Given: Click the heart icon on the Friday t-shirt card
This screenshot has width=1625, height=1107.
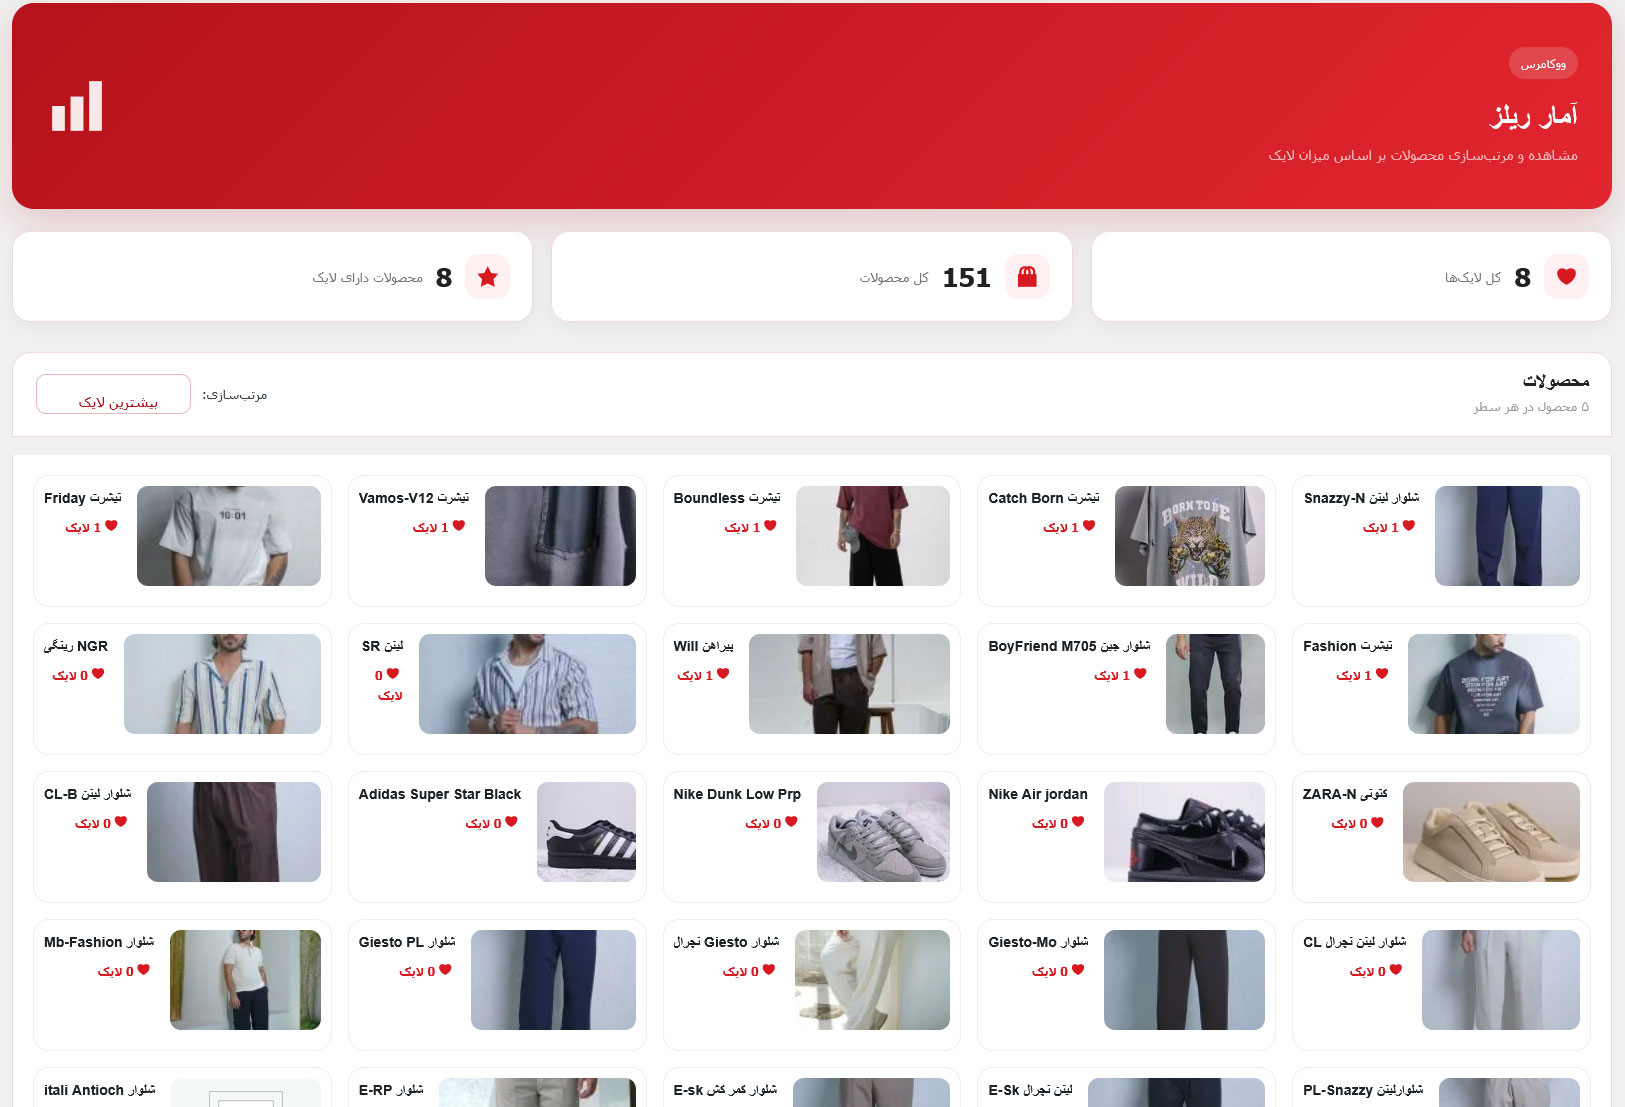Looking at the screenshot, I should 111,526.
